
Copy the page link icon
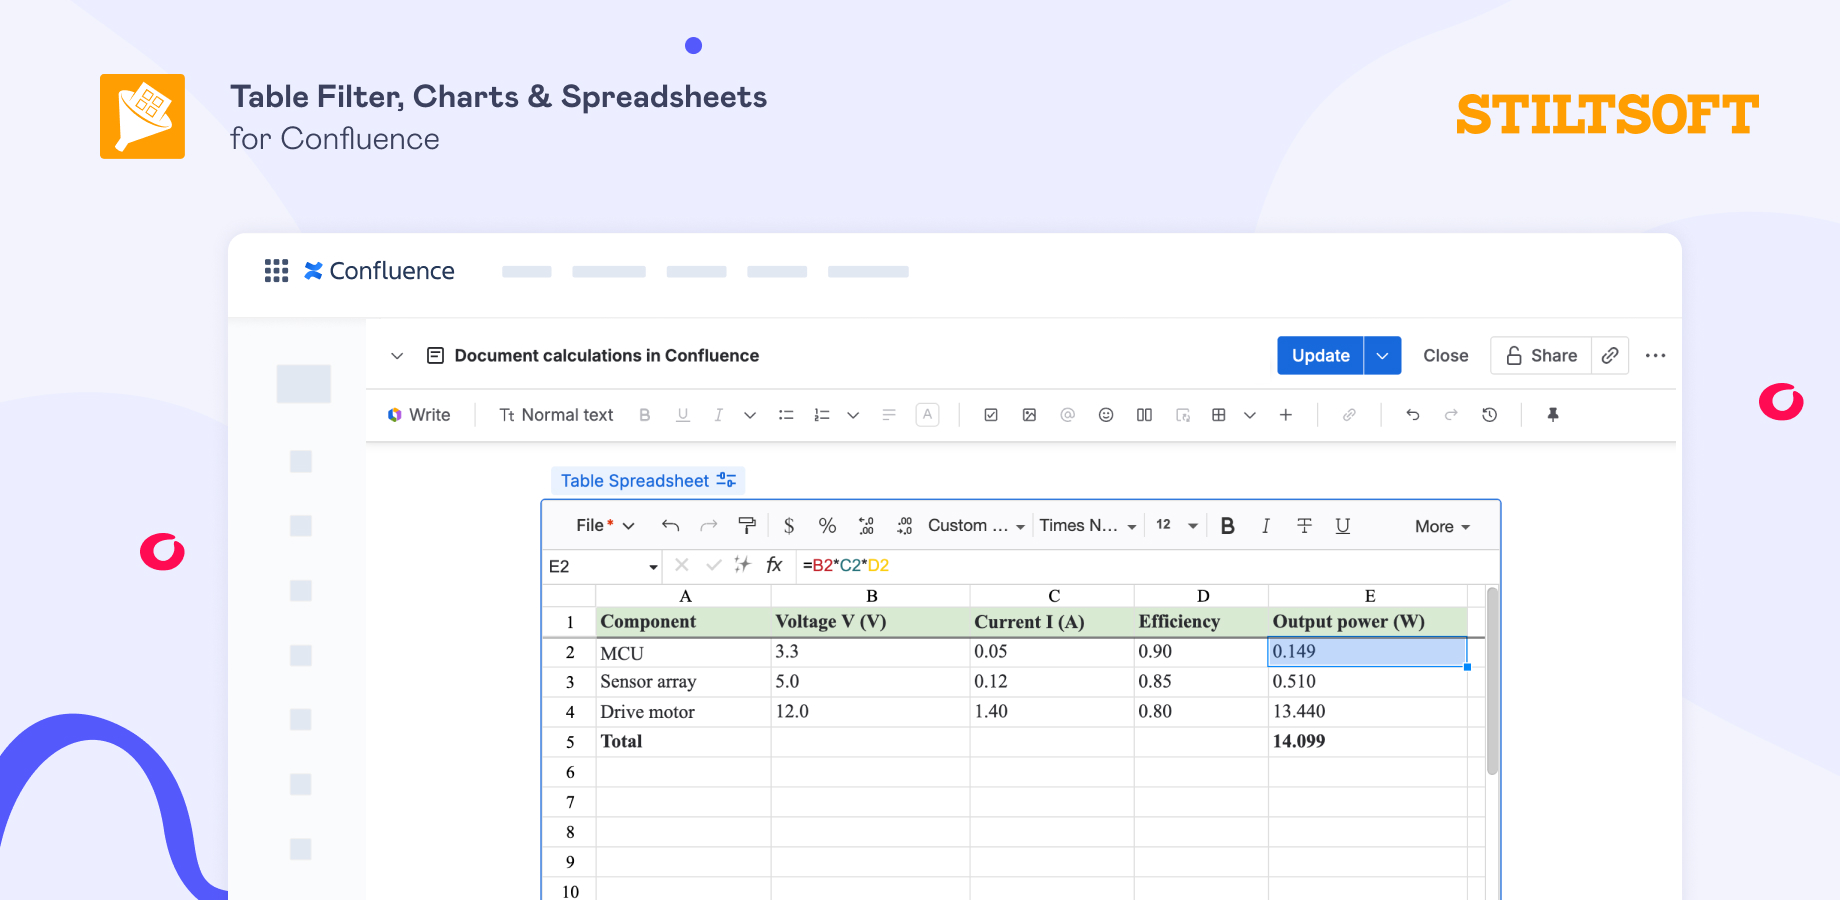(x=1610, y=356)
